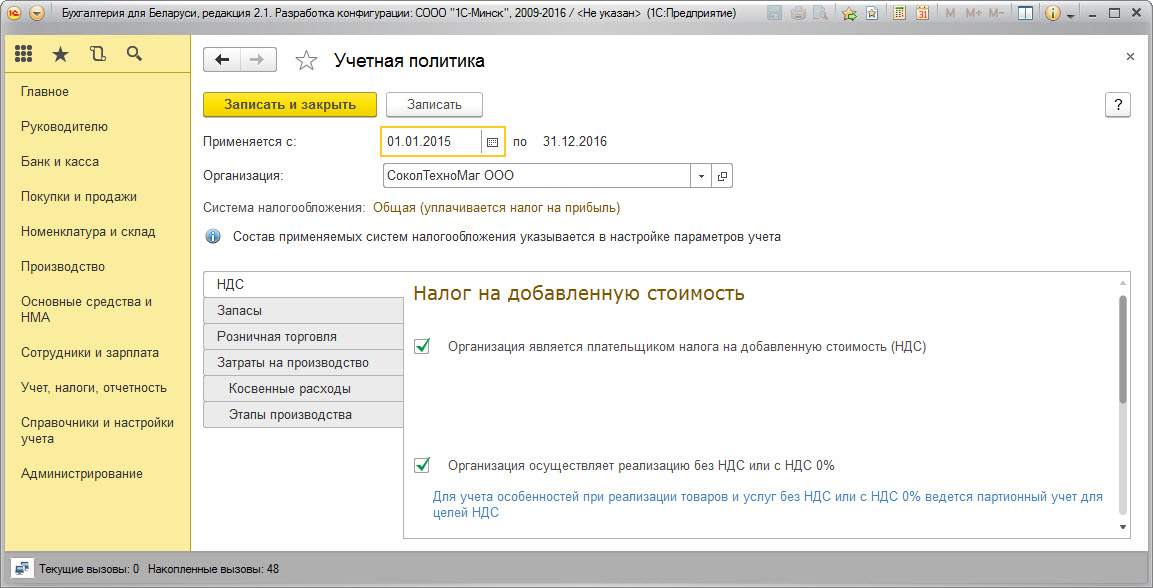Click the vertical scrollbar in VAT panel
1153x588 pixels.
point(1123,350)
